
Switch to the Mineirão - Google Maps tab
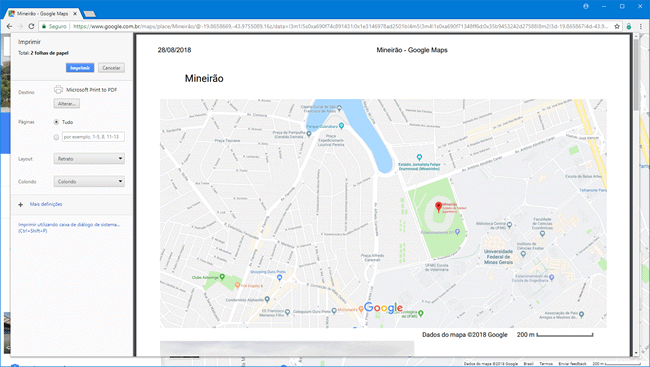pyautogui.click(x=41, y=14)
